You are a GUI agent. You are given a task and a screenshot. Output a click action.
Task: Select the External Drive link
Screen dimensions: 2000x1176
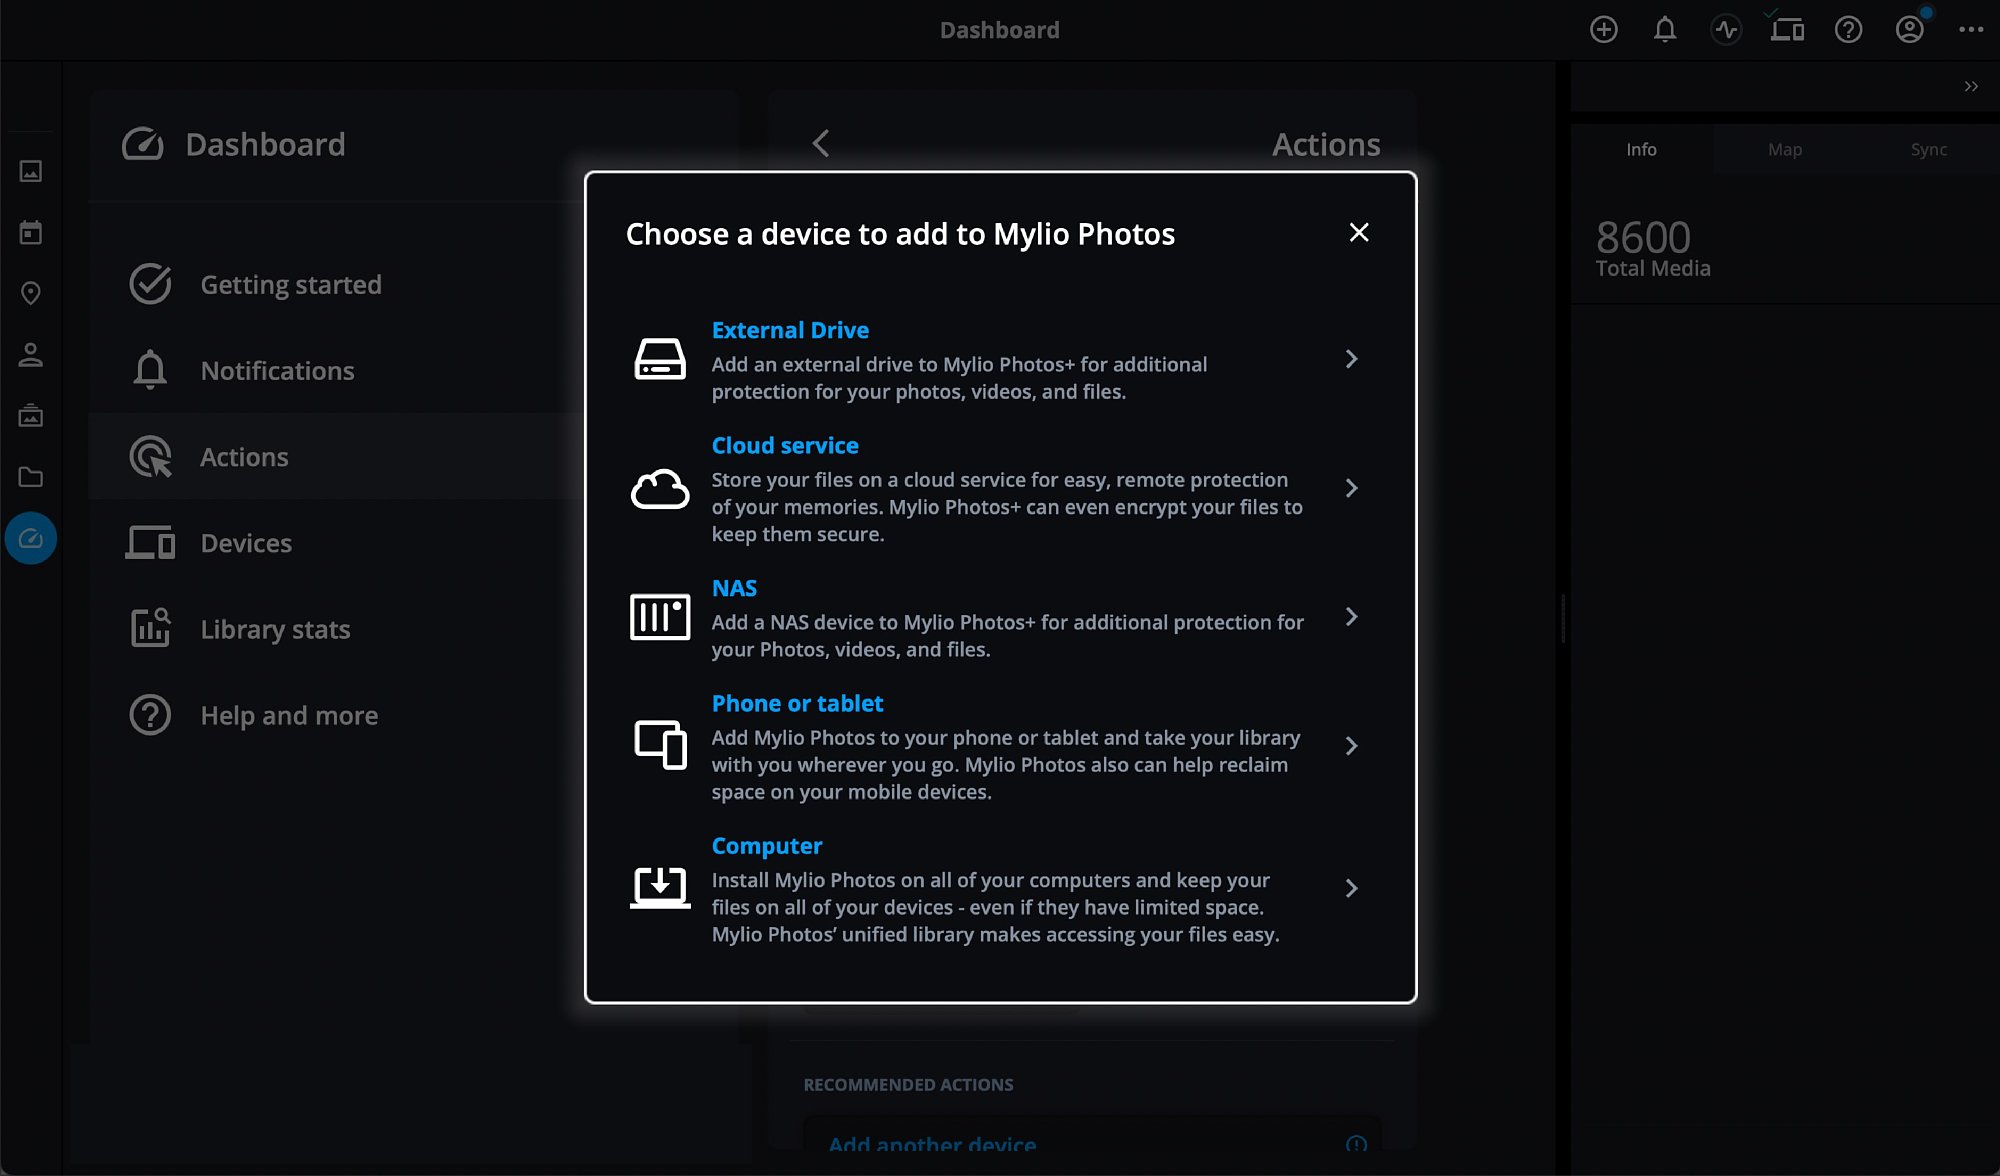coord(790,330)
